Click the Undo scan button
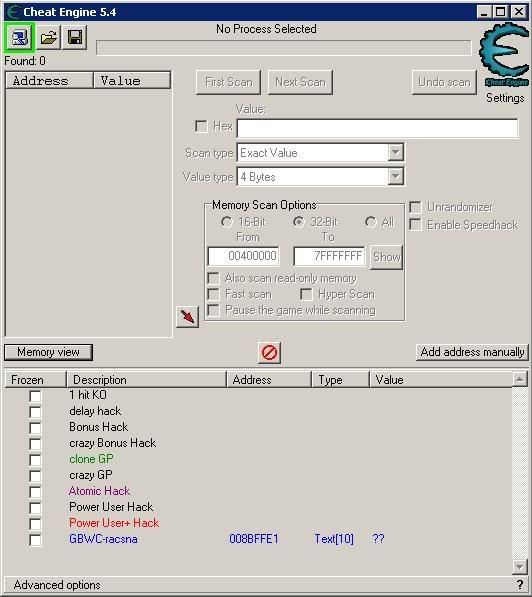This screenshot has height=597, width=532. (444, 82)
